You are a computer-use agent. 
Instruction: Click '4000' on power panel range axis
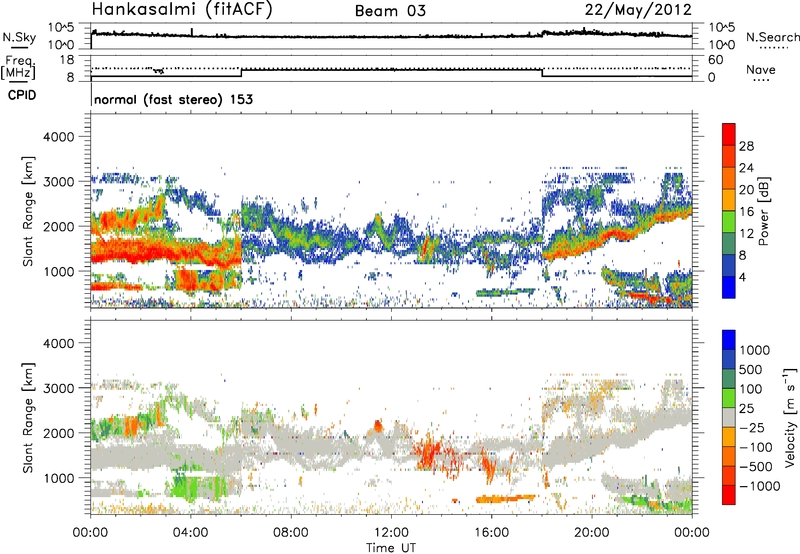pos(58,137)
